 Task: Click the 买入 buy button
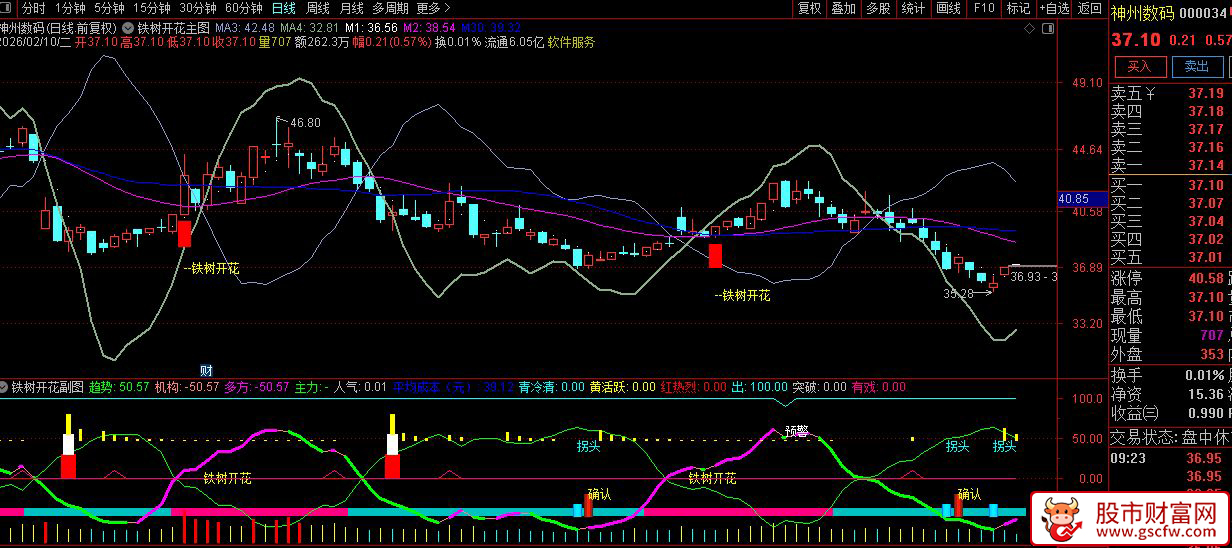tap(1139, 66)
